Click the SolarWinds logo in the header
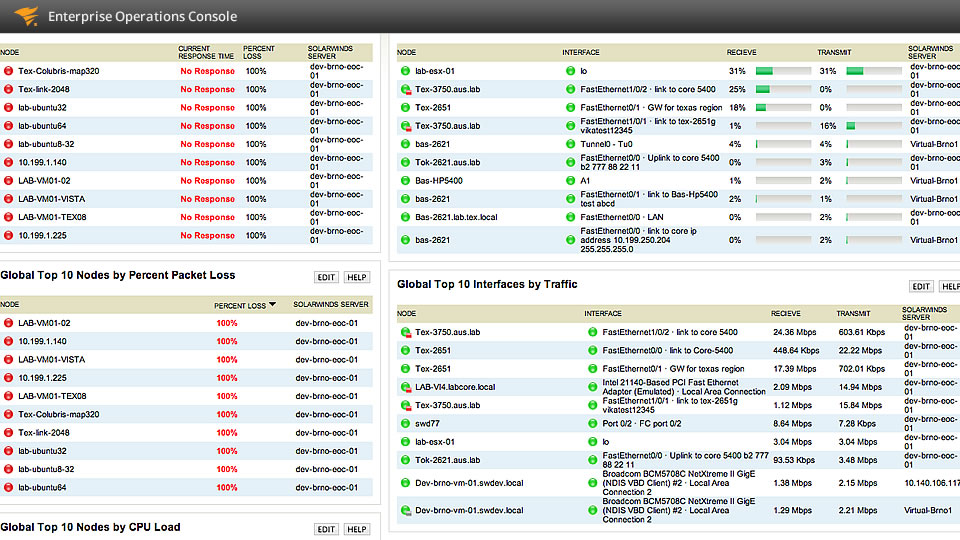This screenshot has height=540, width=960. 26,16
